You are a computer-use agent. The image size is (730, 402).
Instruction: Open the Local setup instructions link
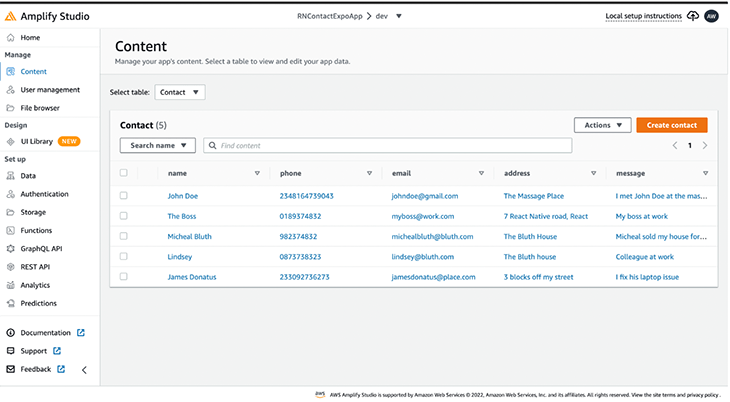643,16
